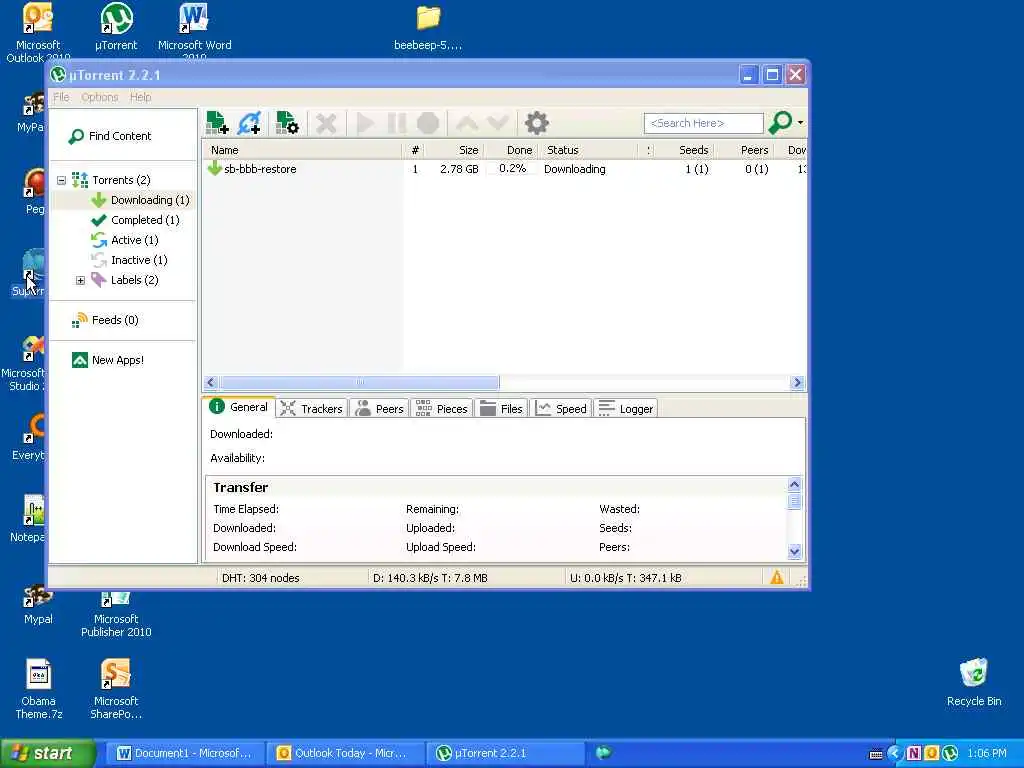The width and height of the screenshot is (1024, 768).
Task: Open the Options menu
Action: click(x=100, y=97)
